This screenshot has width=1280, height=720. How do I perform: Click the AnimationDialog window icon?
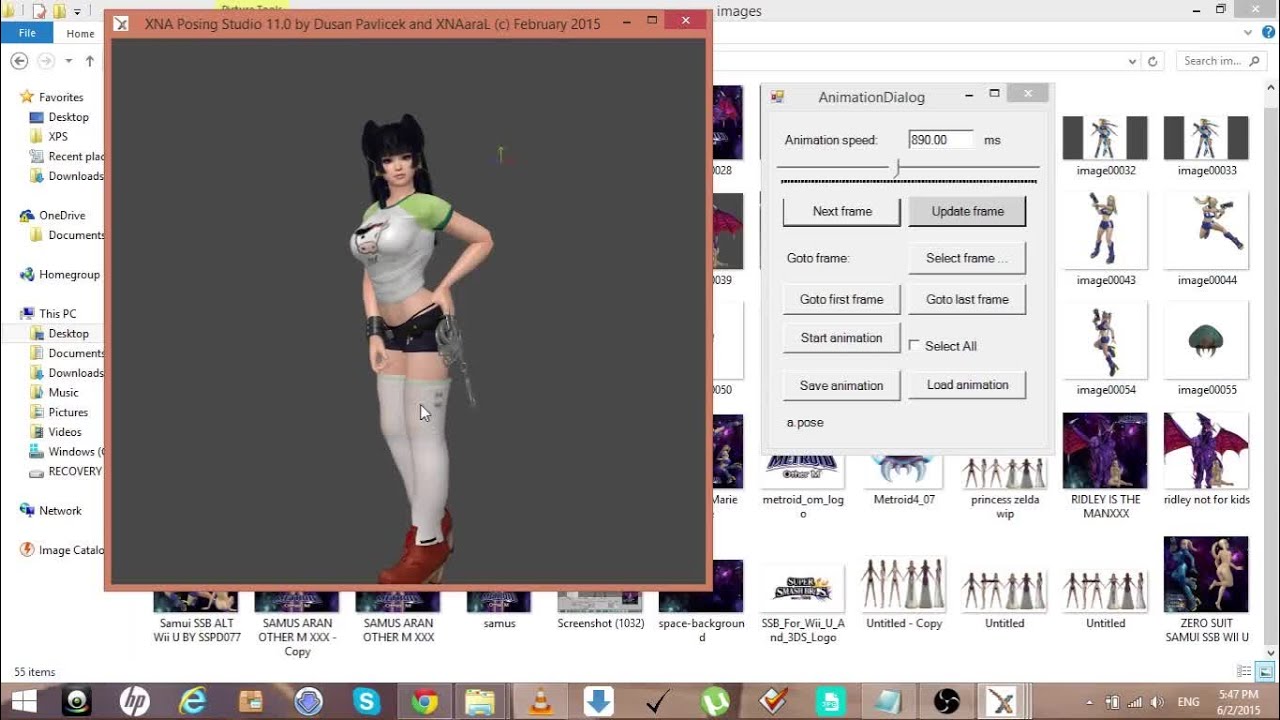[777, 97]
